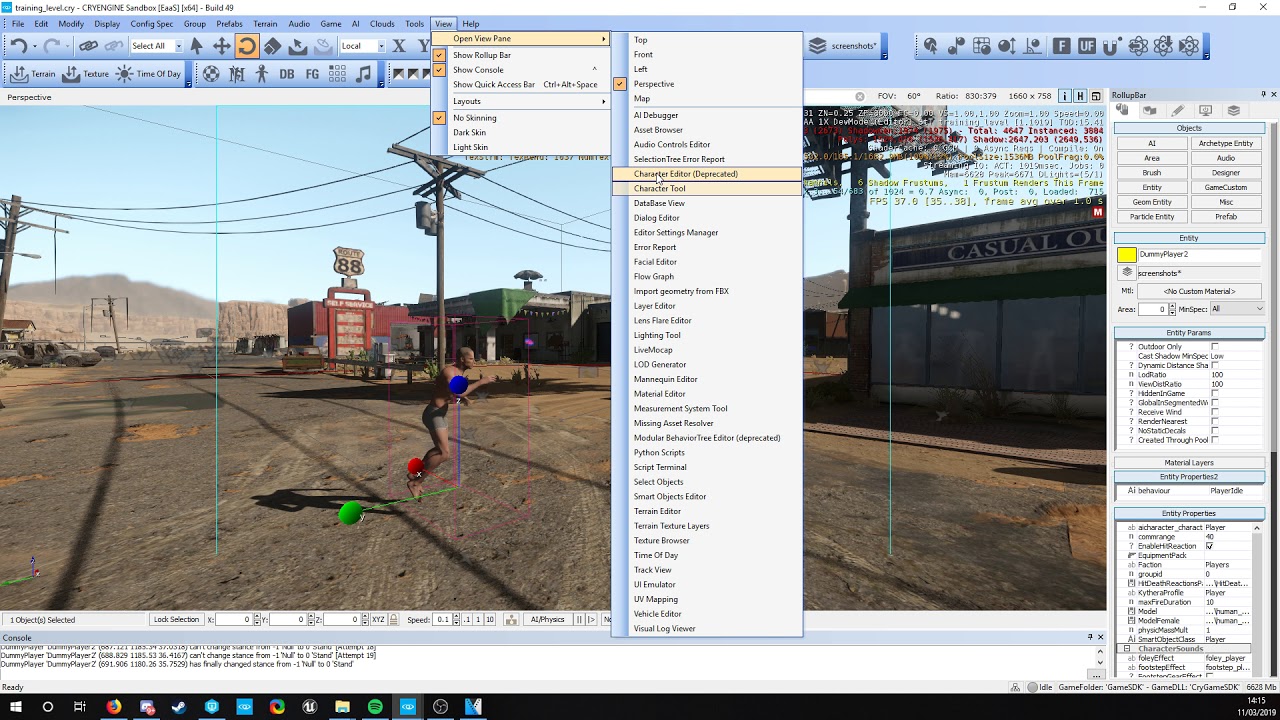Toggle the magnet snap icon
Screen dimensions: 1280x720
coord(1112,46)
